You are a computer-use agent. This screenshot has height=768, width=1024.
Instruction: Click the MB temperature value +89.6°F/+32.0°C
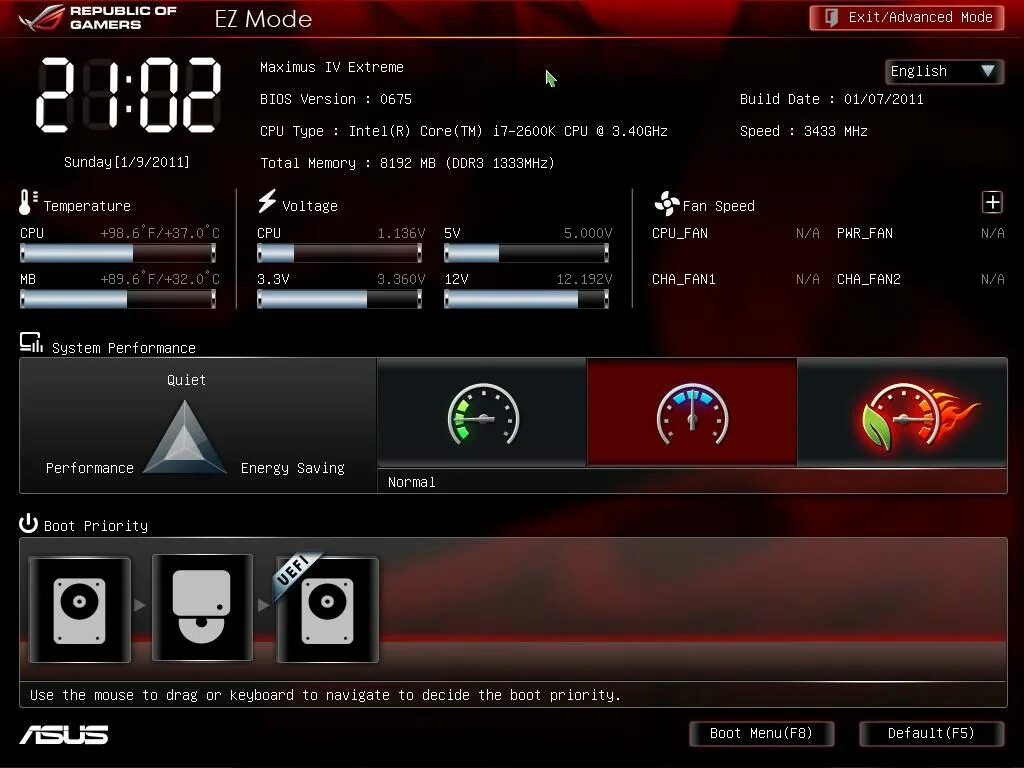(160, 280)
